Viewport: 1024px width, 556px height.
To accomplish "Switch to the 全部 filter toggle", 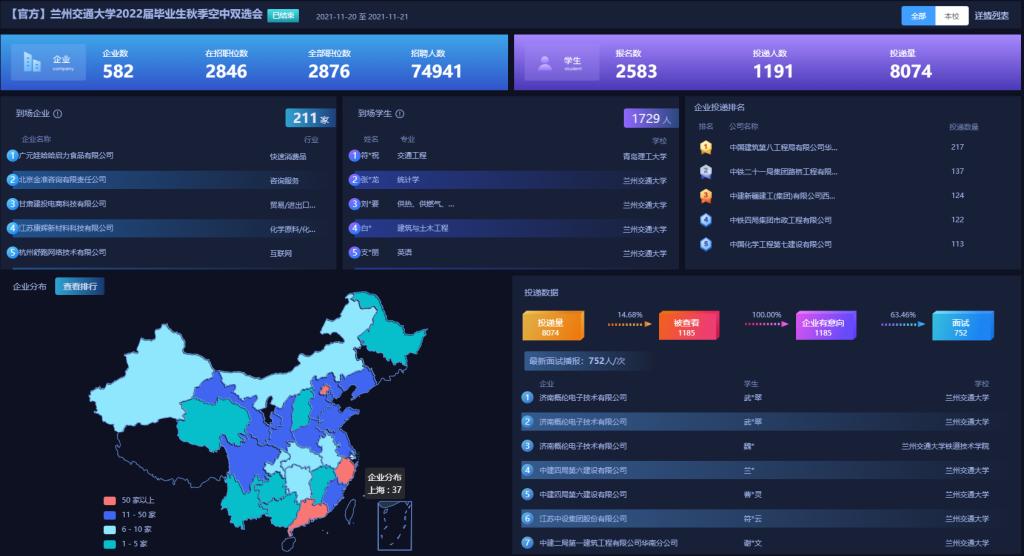I will click(x=918, y=16).
